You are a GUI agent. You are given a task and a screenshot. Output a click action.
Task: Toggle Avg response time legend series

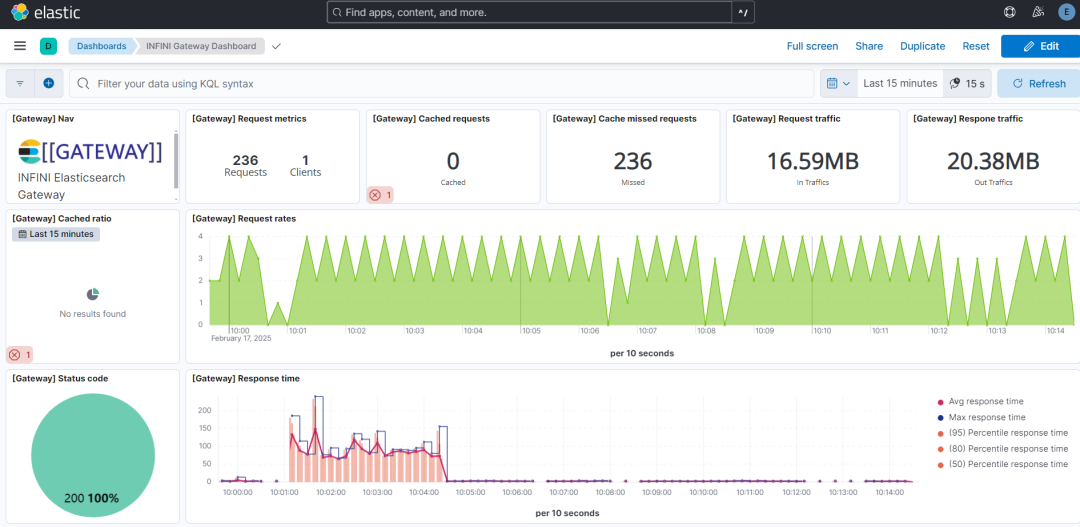[x=988, y=402]
